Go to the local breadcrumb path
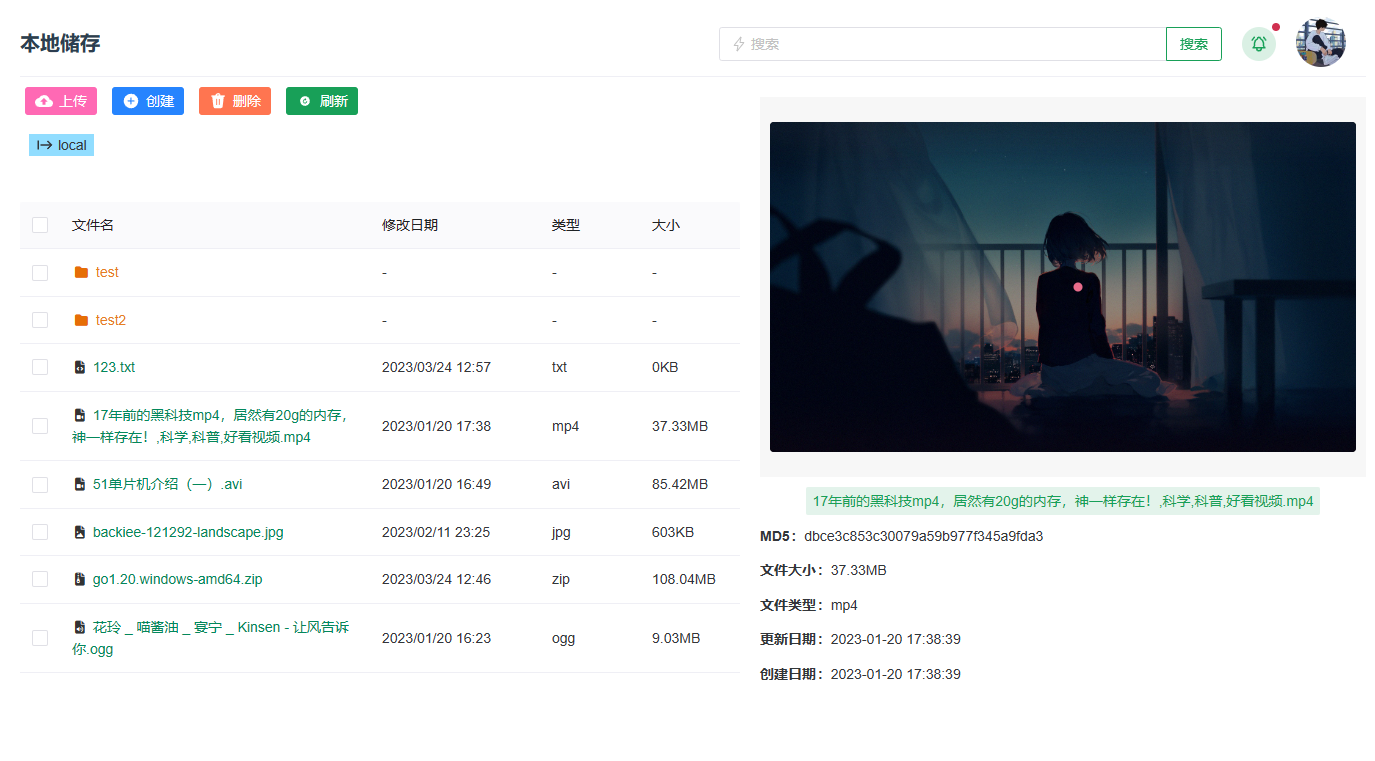1375x761 pixels. tap(61, 145)
